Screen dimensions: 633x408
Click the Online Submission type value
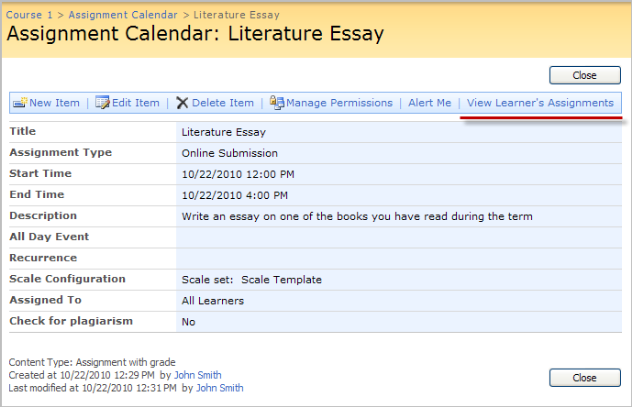(230, 153)
